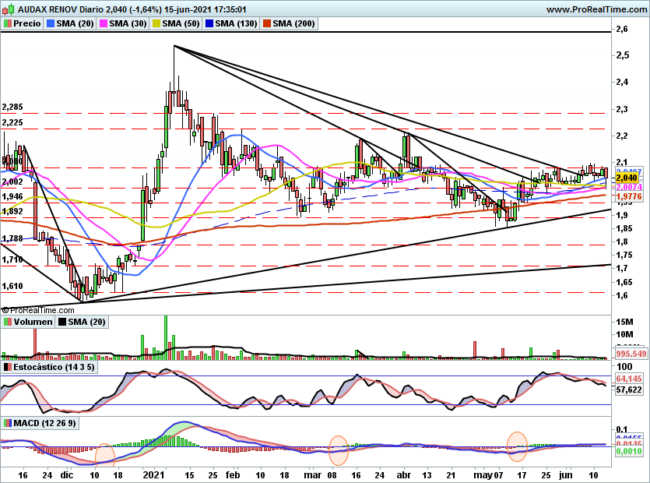
Task: Click the 100 tick on stochastic axis
Action: pyautogui.click(x=625, y=366)
